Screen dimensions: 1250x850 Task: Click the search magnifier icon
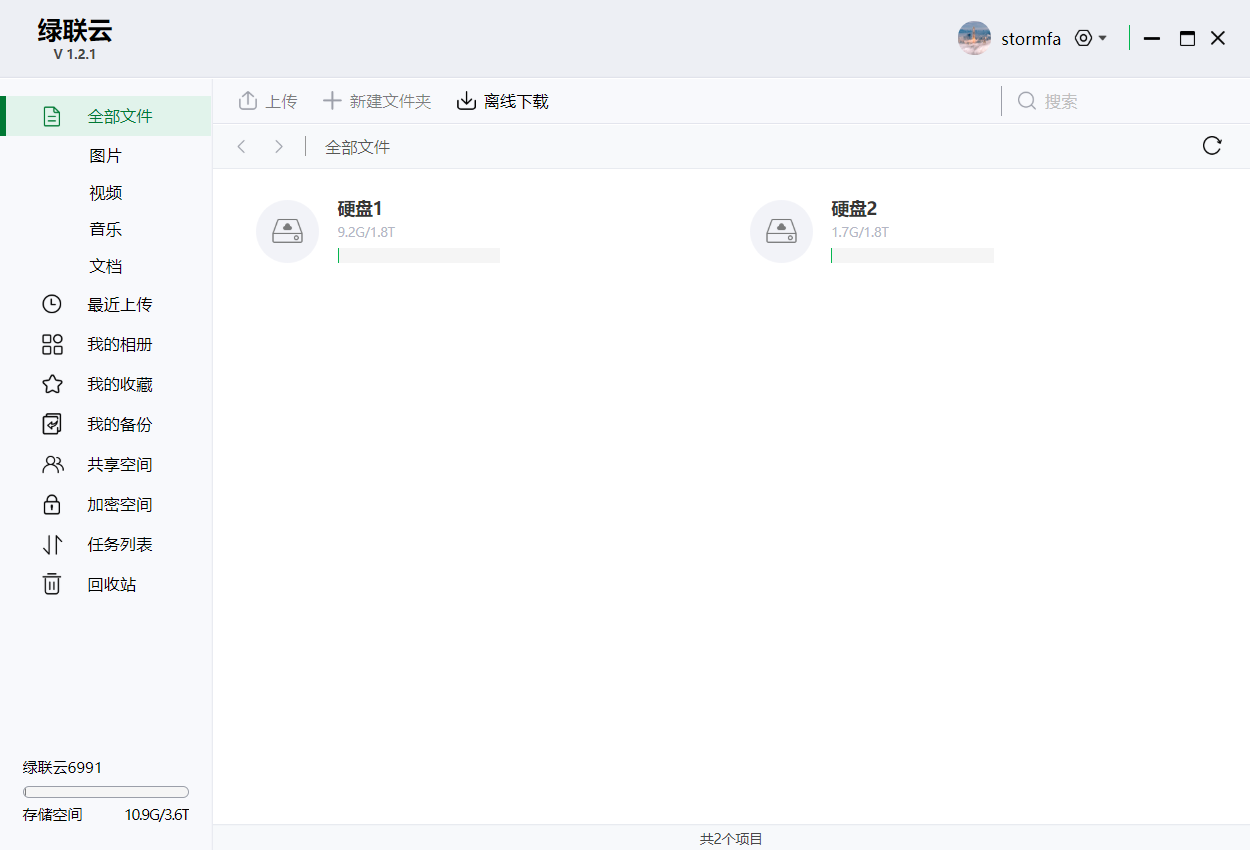pos(1027,101)
